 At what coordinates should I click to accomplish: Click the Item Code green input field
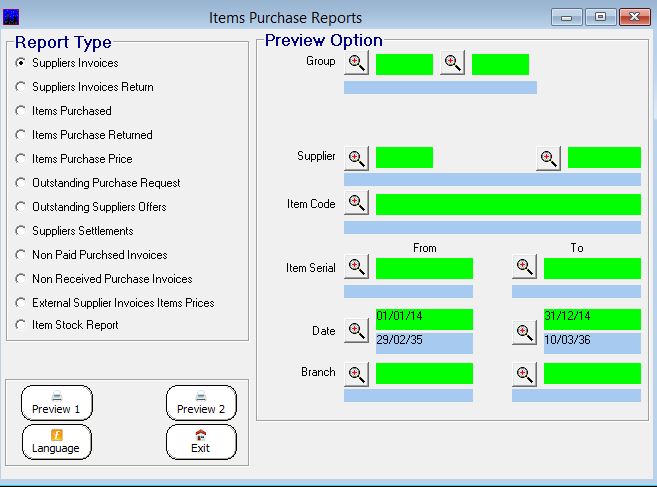click(x=507, y=204)
